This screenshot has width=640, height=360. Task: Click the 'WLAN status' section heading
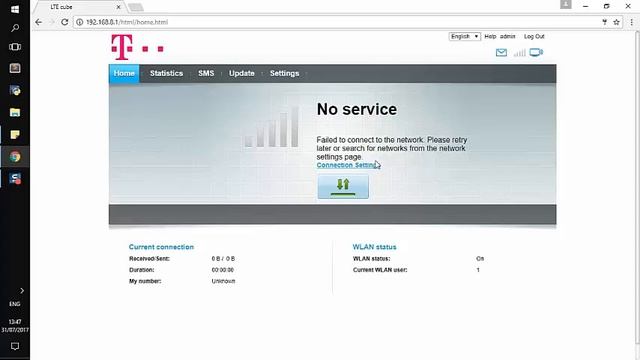[374, 247]
